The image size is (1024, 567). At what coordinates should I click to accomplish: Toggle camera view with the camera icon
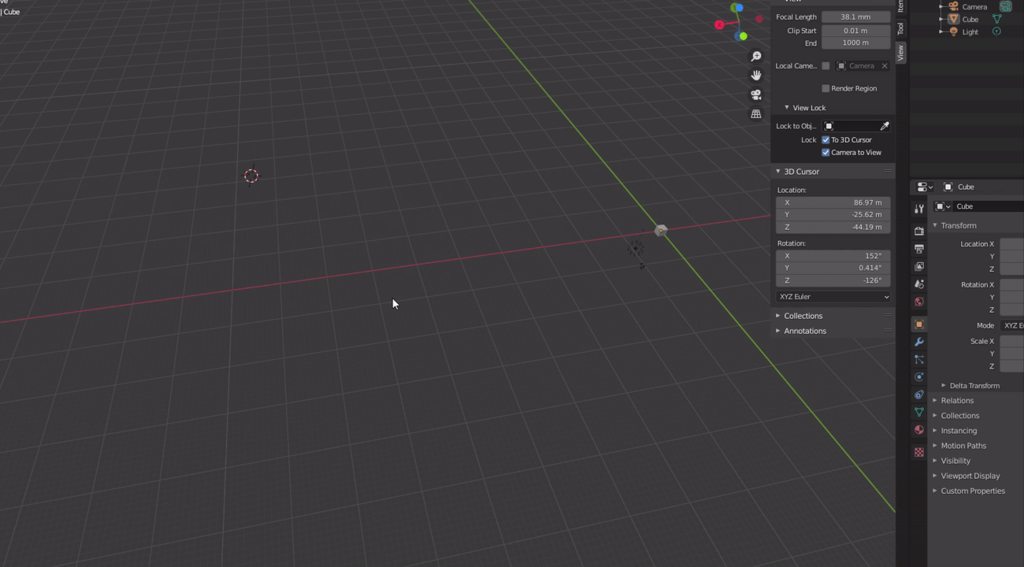coord(756,95)
